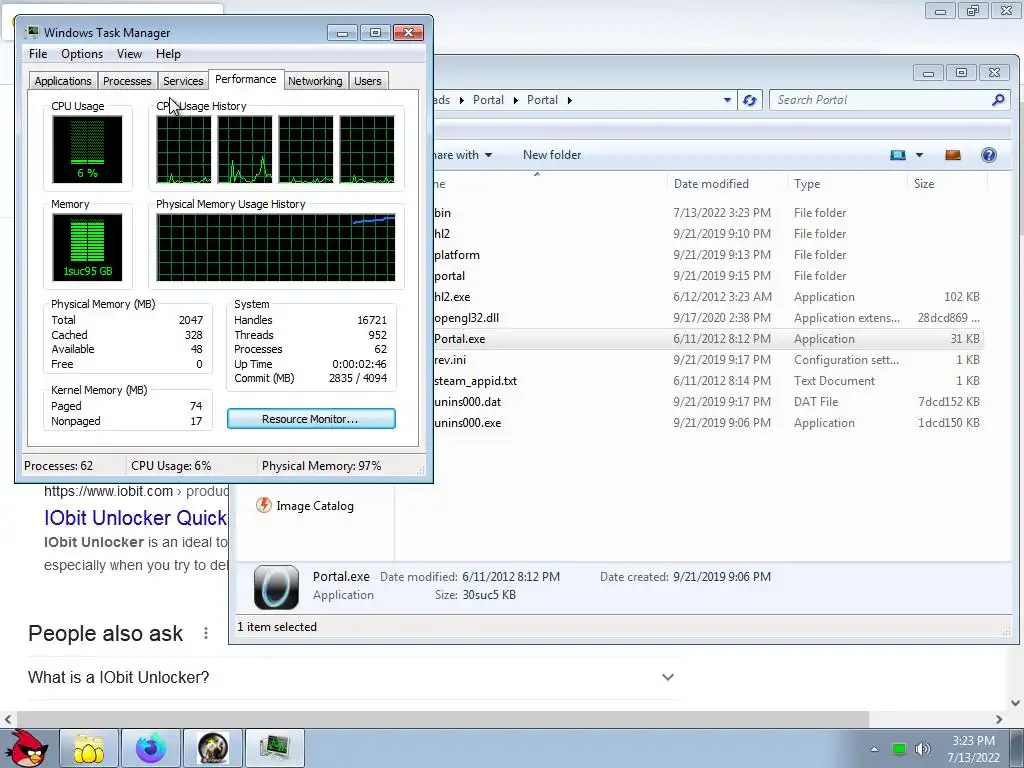Select the opengl32.dll file
Screen dimensions: 1024x768
point(707,318)
